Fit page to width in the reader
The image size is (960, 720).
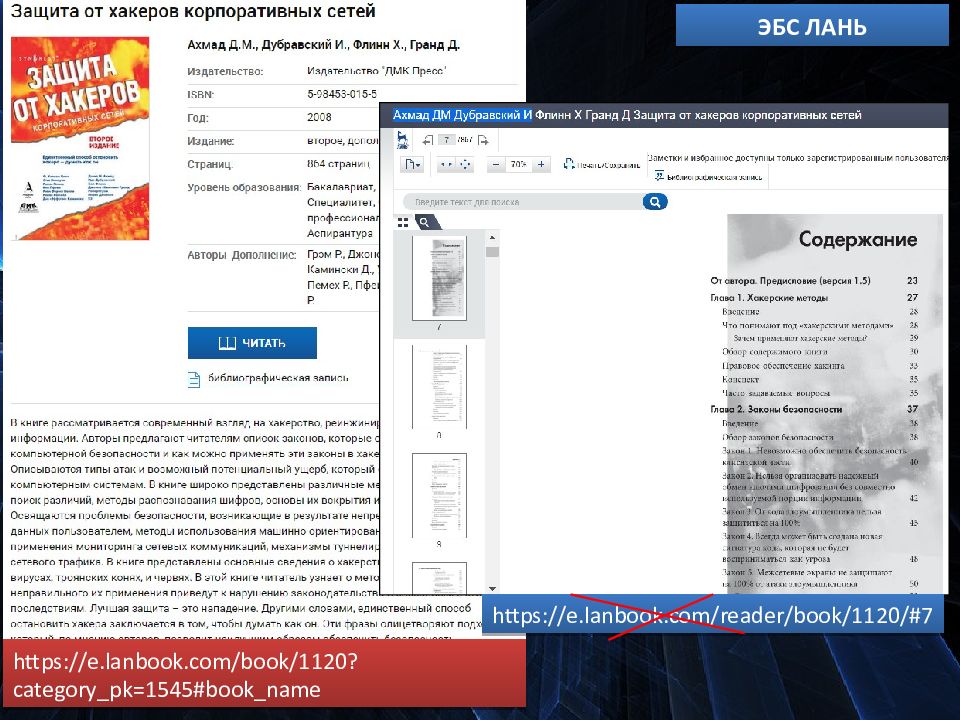tap(446, 164)
